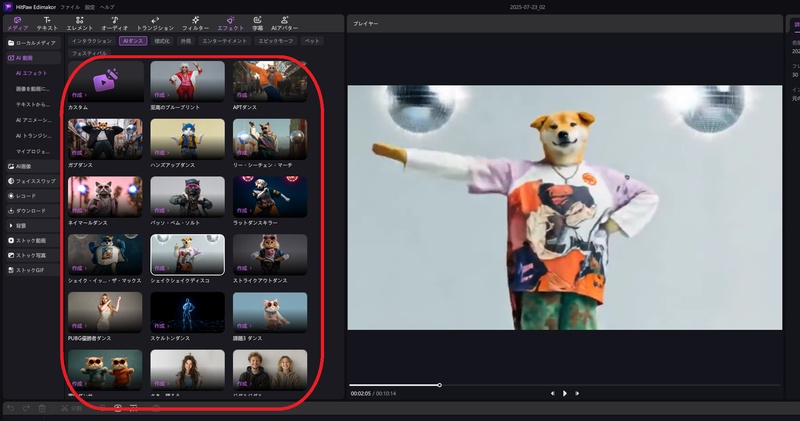Open the オーディオ panel
The image size is (800, 421).
[115, 23]
